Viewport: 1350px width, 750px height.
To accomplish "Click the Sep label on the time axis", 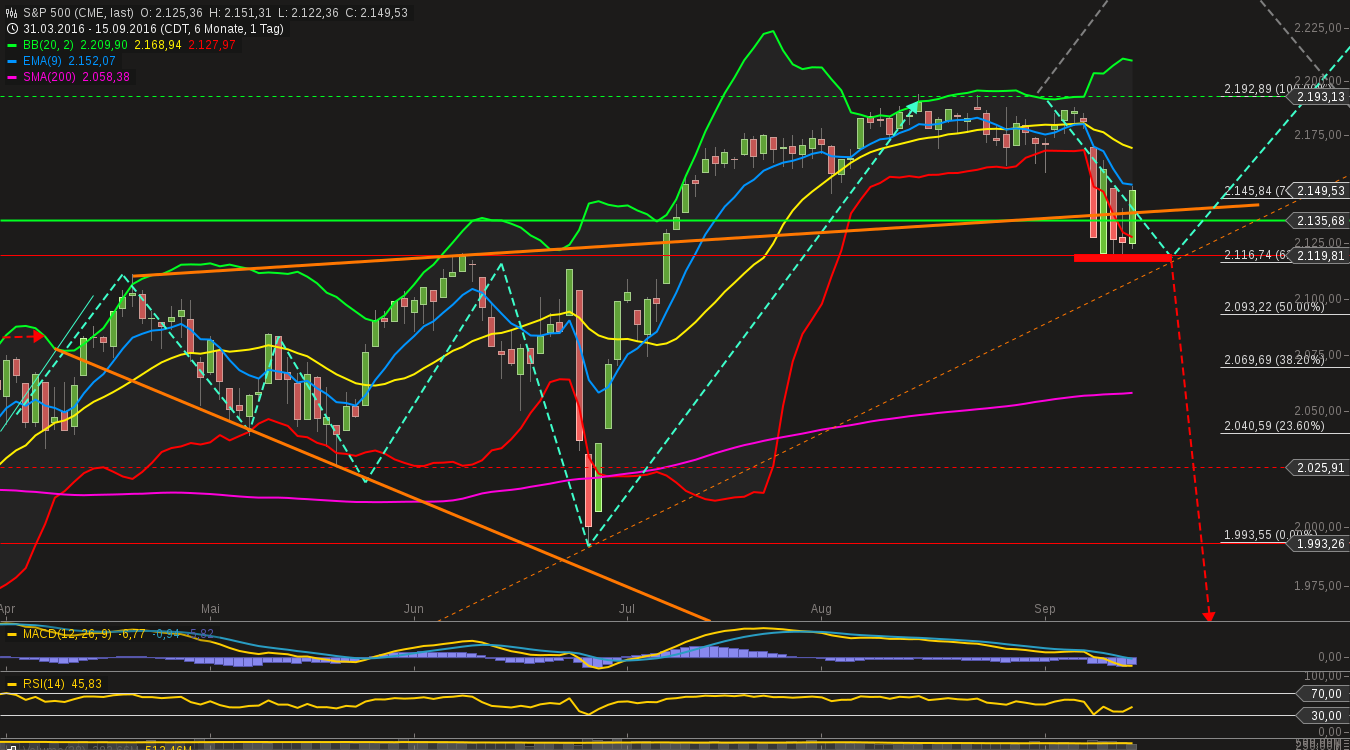I will [1045, 608].
